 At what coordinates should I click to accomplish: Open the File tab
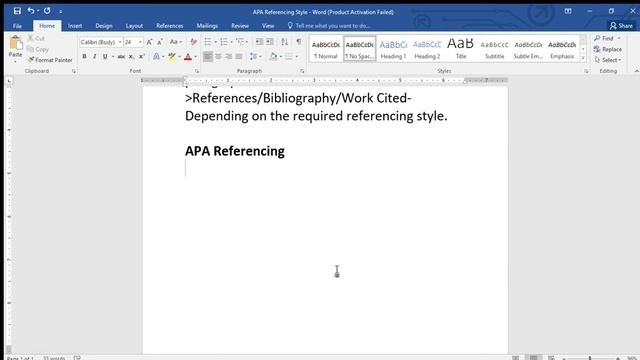point(17,26)
